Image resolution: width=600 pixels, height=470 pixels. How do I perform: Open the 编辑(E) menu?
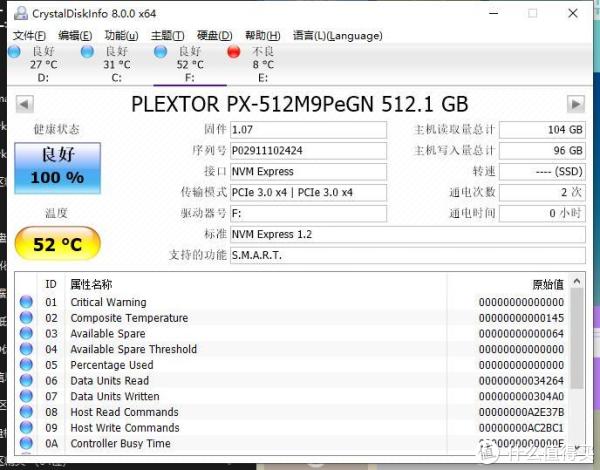75,36
